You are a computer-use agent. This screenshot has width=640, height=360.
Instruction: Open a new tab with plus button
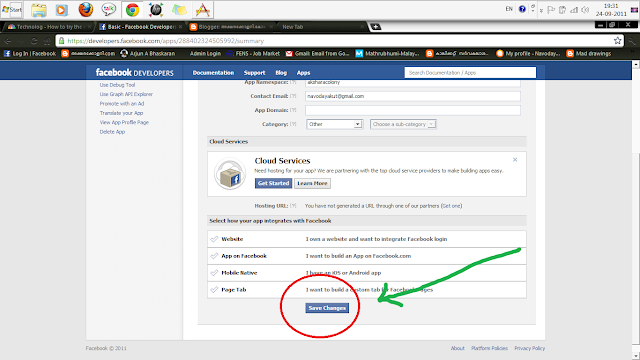[x=376, y=27]
